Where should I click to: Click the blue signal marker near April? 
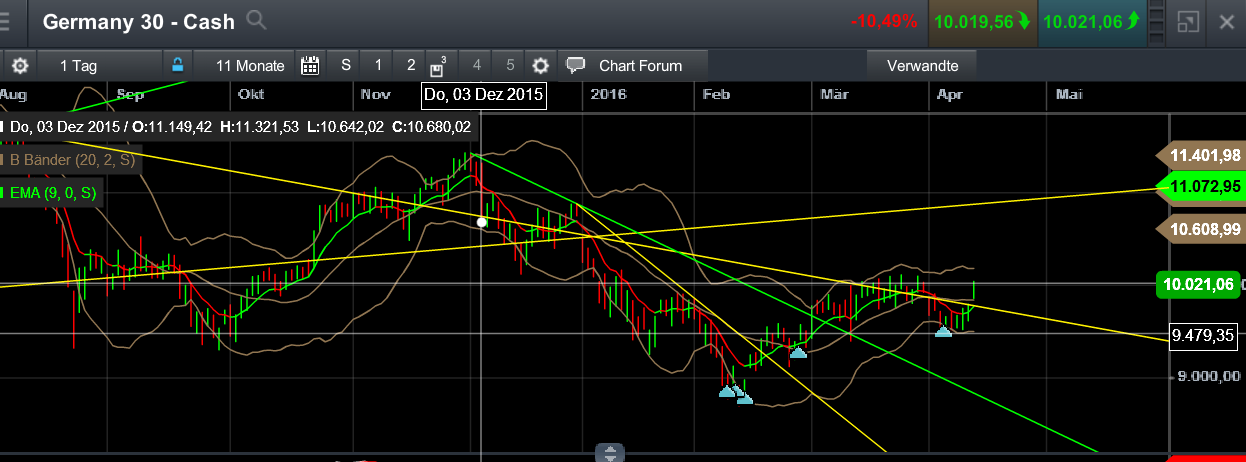point(943,331)
